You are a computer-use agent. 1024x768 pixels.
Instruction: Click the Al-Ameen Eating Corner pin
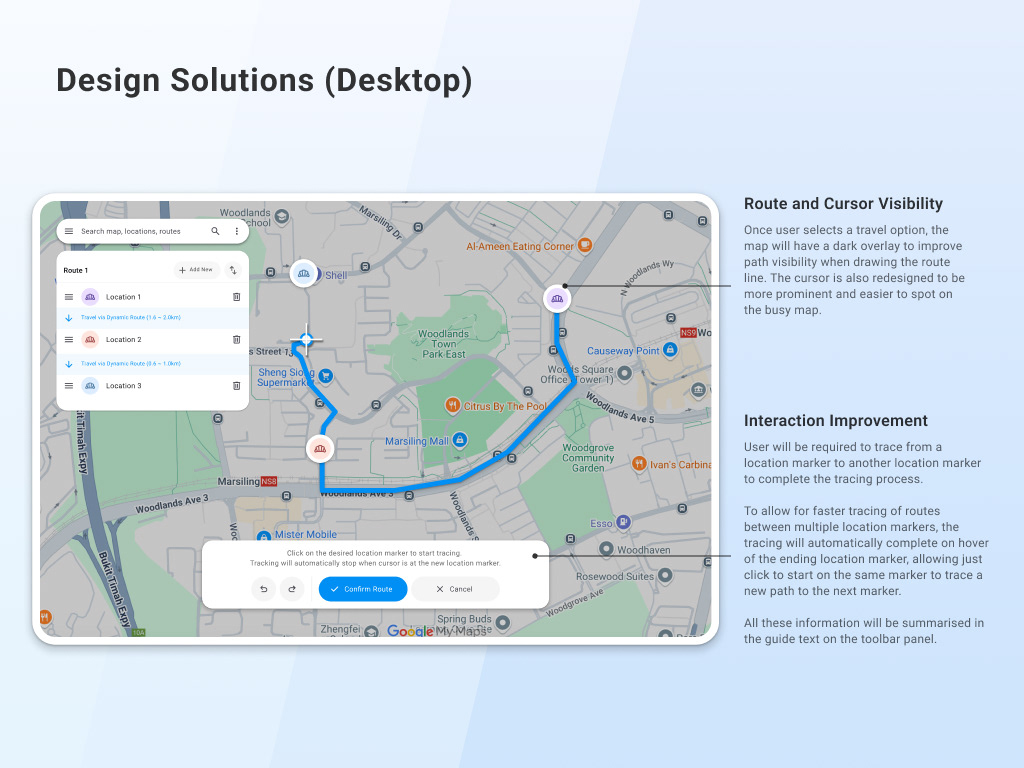585,246
